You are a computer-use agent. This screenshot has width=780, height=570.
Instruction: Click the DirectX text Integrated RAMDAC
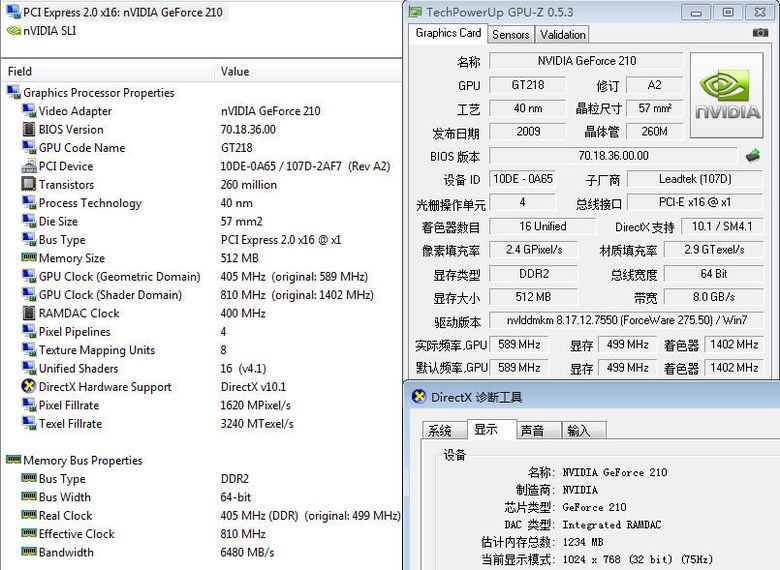(x=612, y=525)
